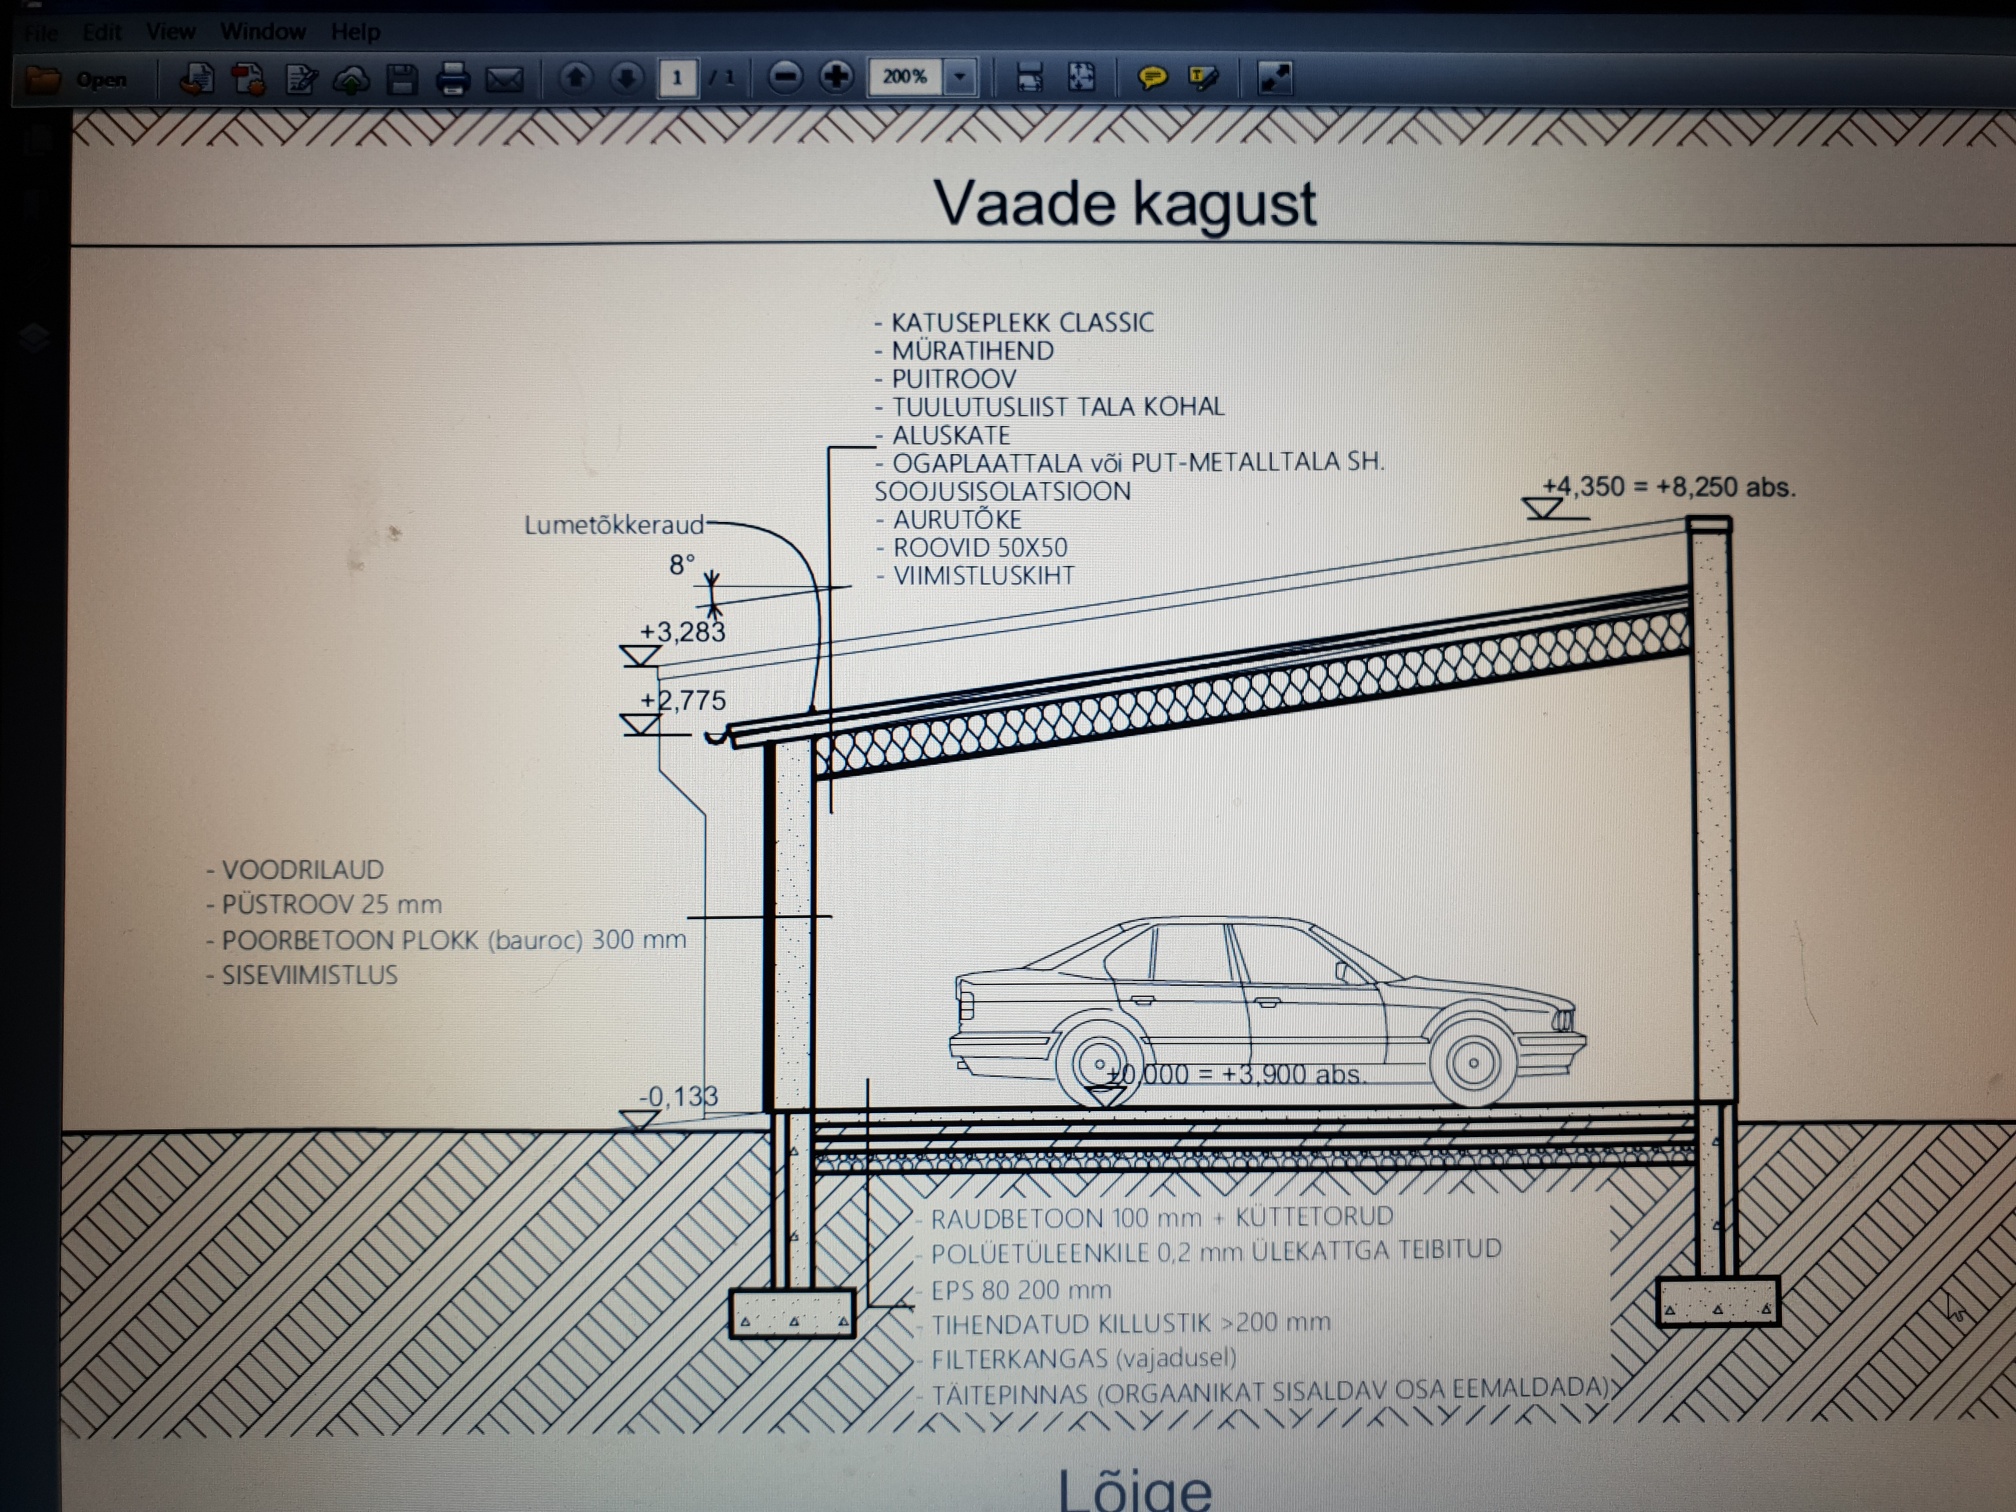Add a sticky note comment
Screen dimensions: 2016x1512
tap(1152, 77)
